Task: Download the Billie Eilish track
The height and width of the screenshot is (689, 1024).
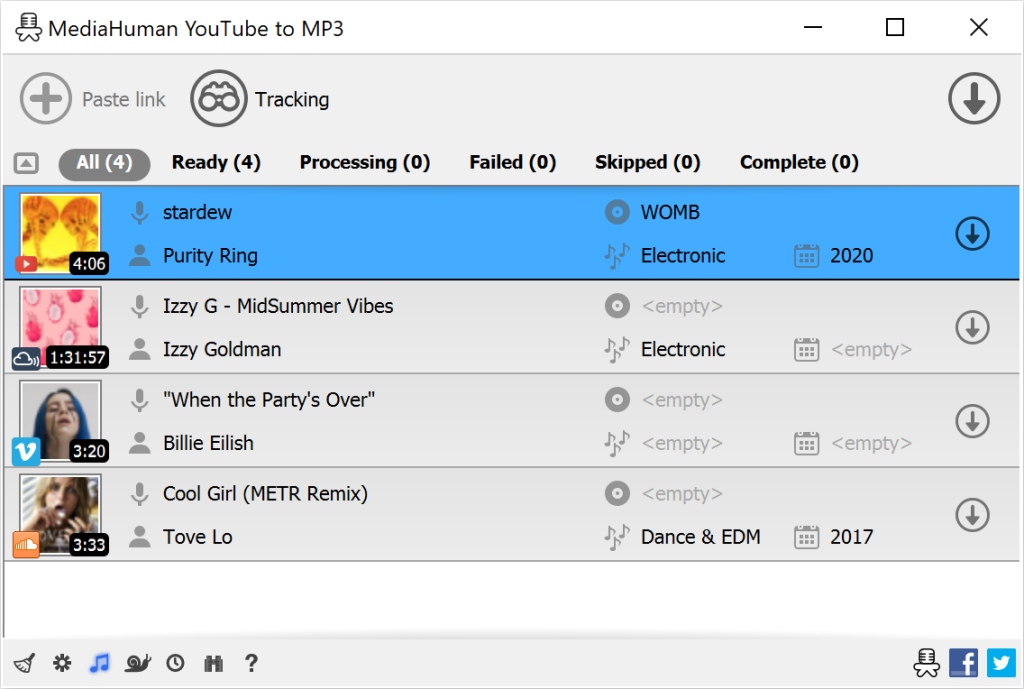Action: [972, 421]
